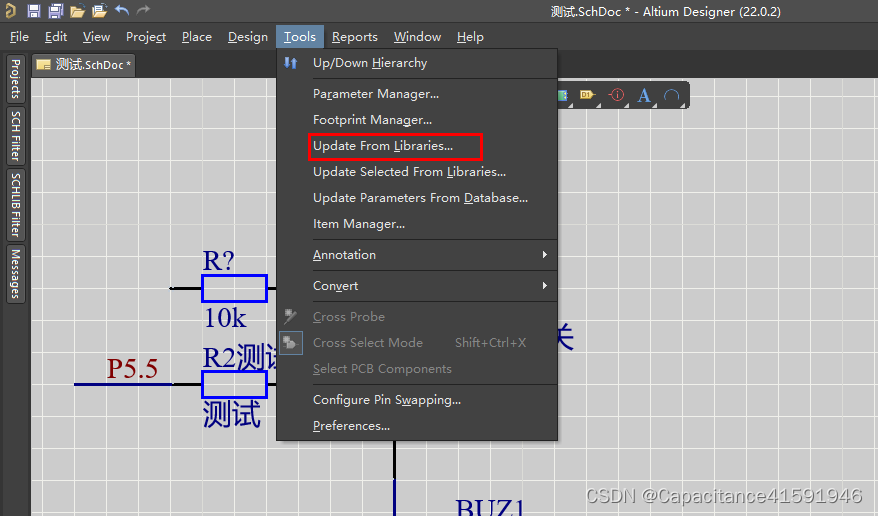Click the Save All documents icon
Screen dimensions: 878x516
tap(55, 11)
